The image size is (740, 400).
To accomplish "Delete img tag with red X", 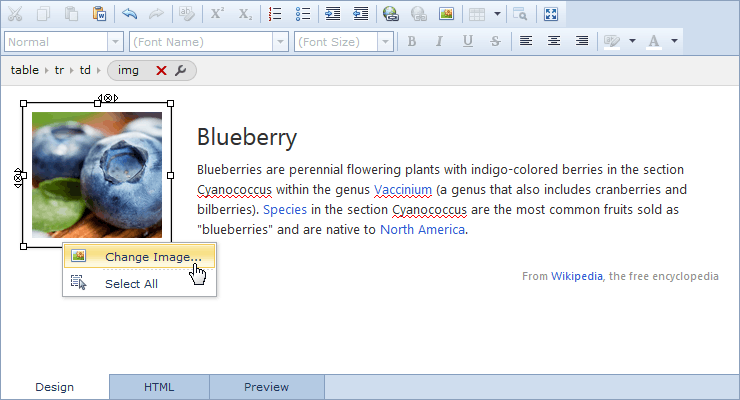I will 161,70.
